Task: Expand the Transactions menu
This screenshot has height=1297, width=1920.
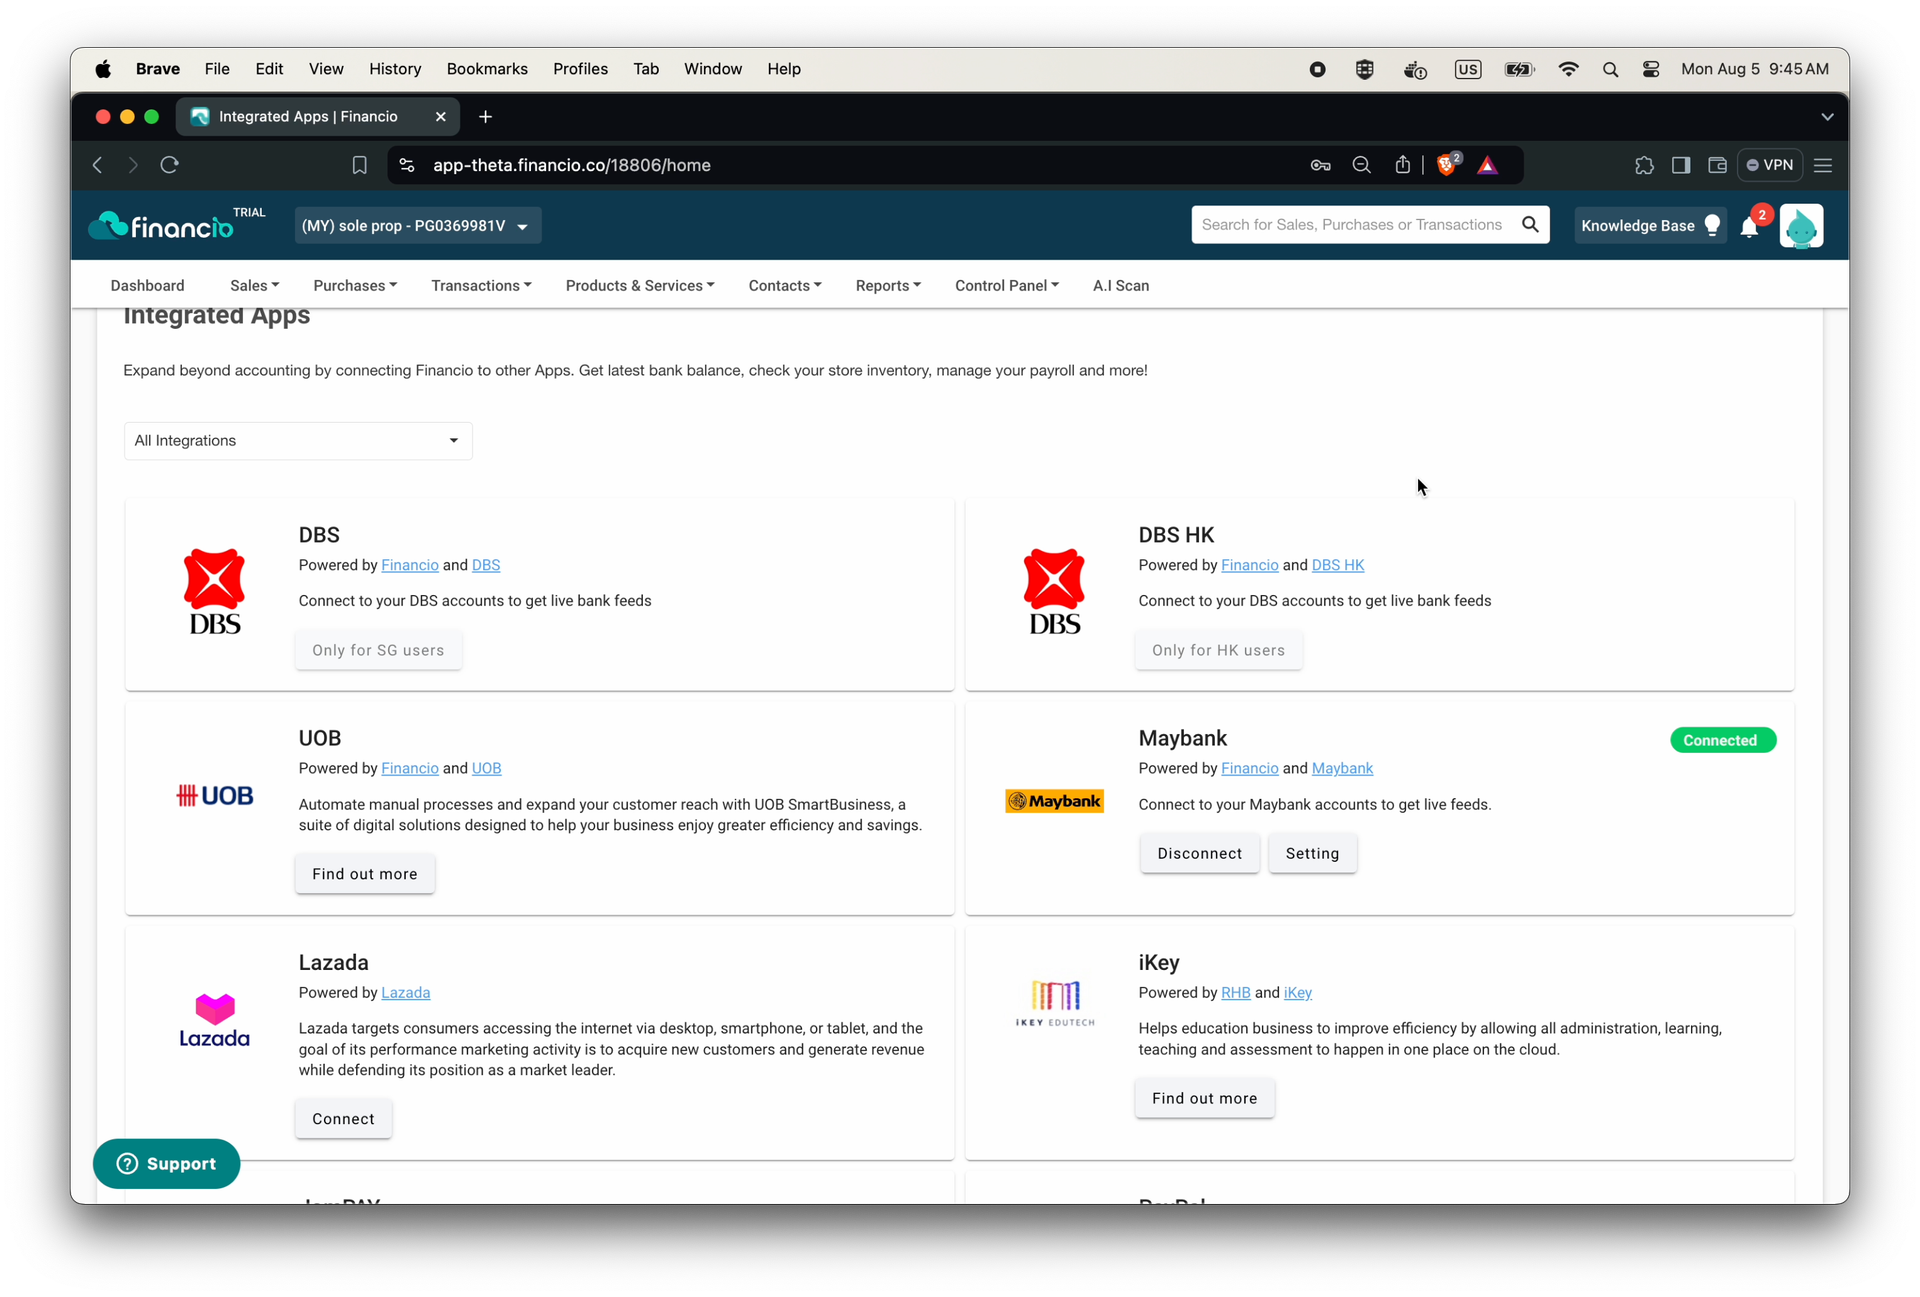Action: [x=481, y=286]
